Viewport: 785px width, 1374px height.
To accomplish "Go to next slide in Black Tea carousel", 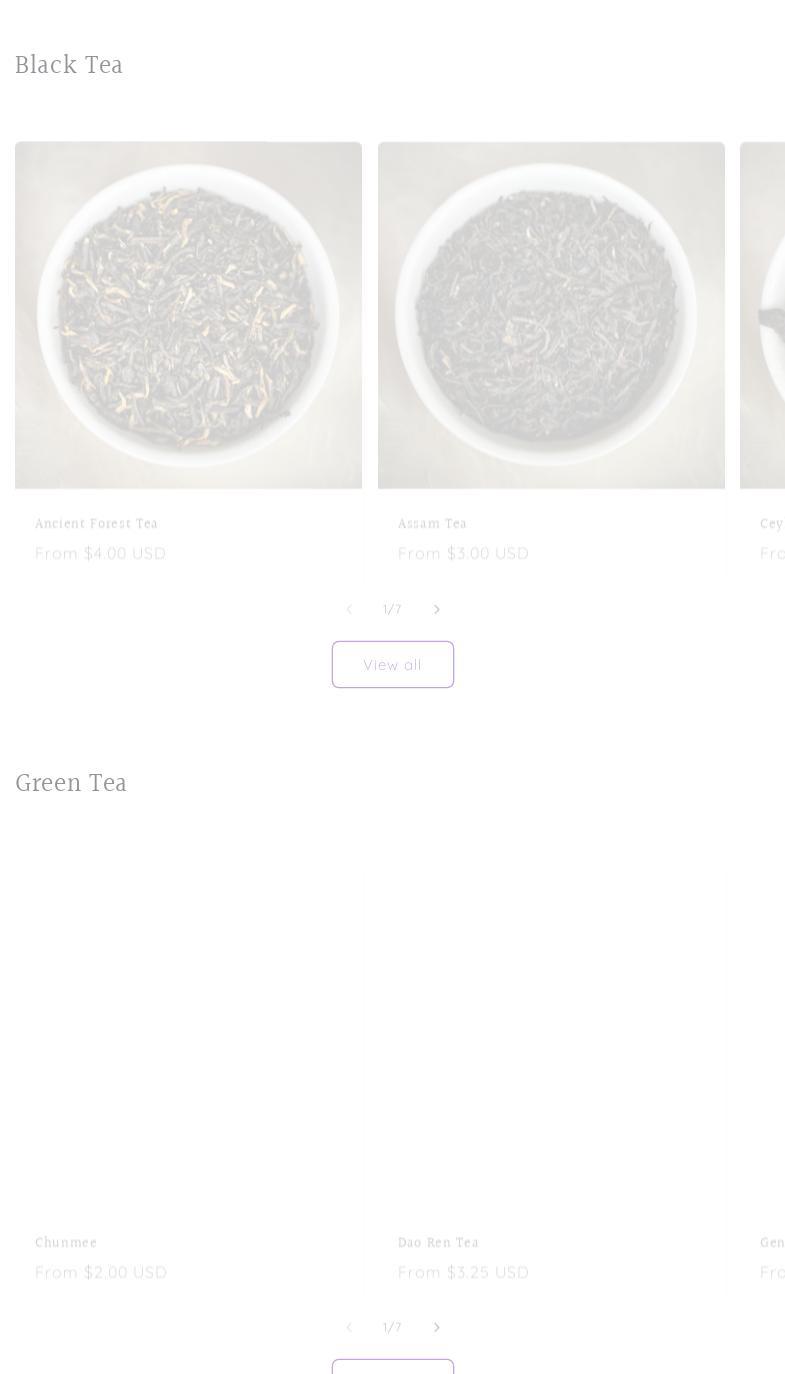I will (436, 609).
